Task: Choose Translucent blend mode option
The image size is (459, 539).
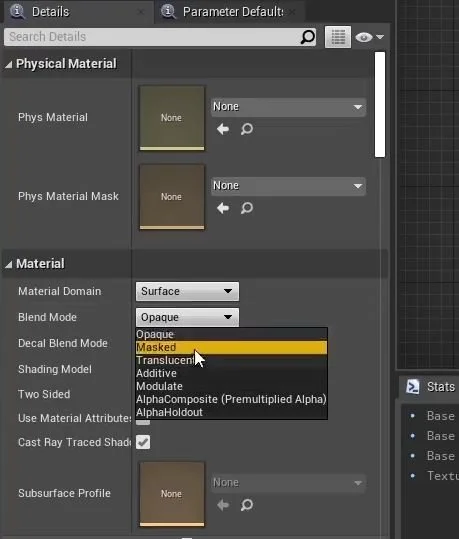Action: pyautogui.click(x=231, y=360)
